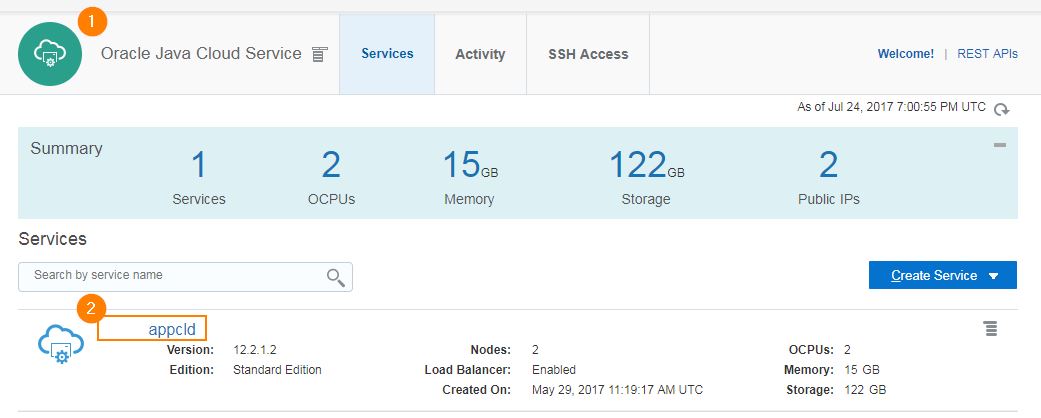1041x418 pixels.
Task: Click the Oracle Java Cloud Service logo icon
Action: click(50, 54)
